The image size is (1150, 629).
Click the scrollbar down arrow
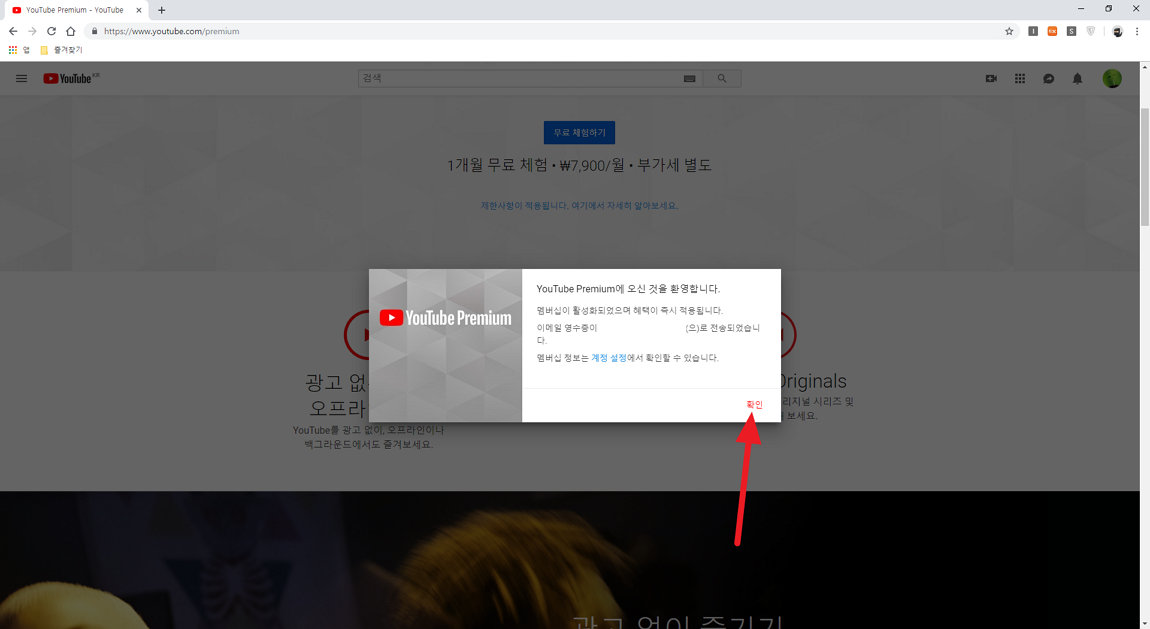pyautogui.click(x=1144, y=624)
